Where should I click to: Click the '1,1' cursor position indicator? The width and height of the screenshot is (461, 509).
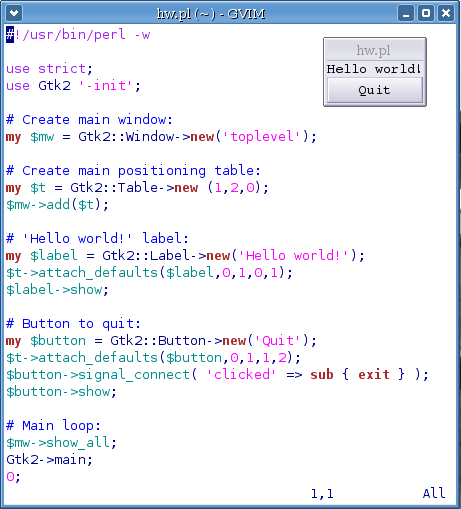tap(322, 494)
